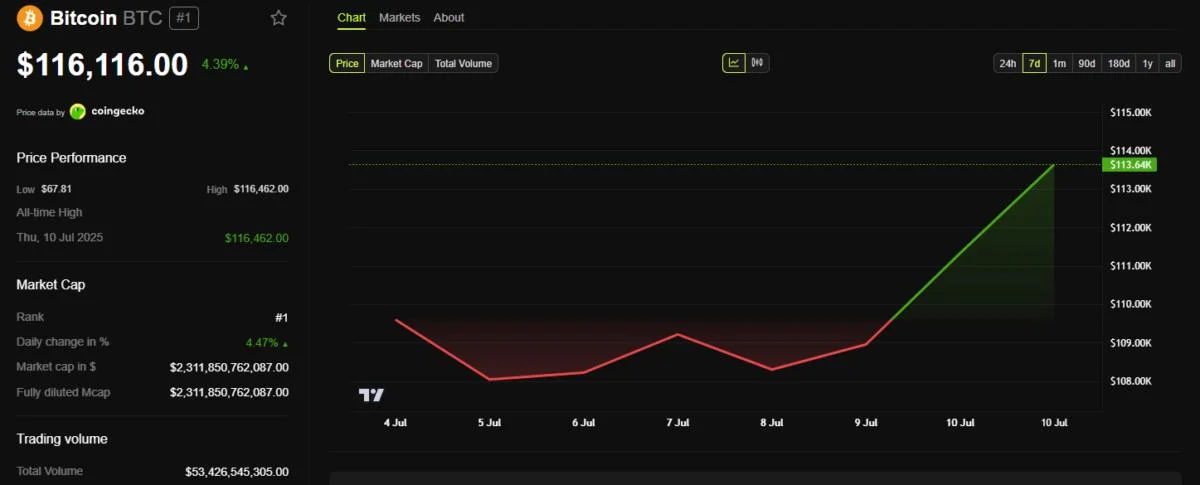The width and height of the screenshot is (1200, 485).
Task: Set chart range to 90d
Action: click(x=1087, y=63)
